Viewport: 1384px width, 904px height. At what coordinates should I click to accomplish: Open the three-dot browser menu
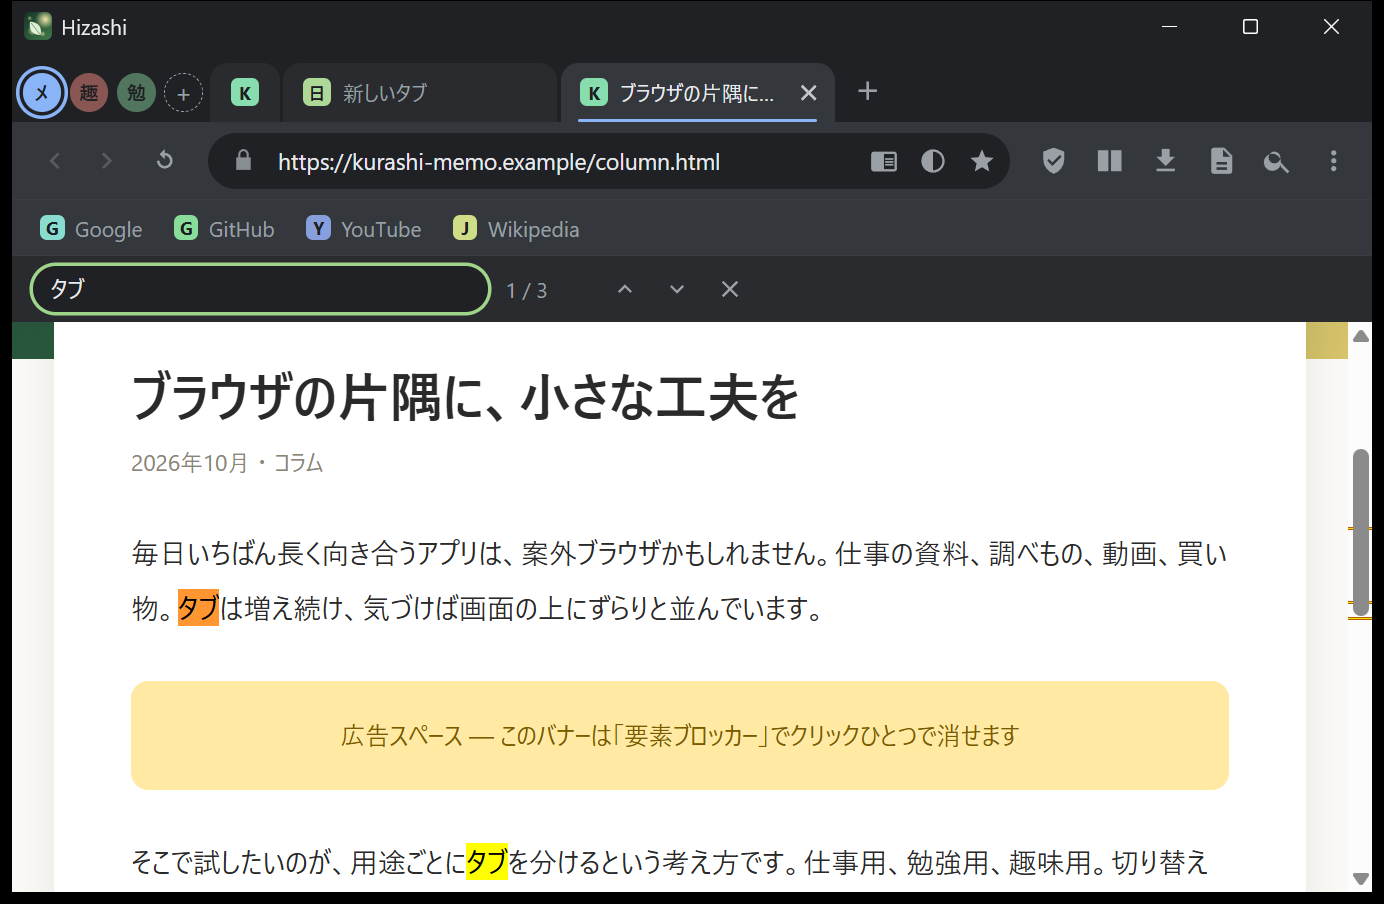pyautogui.click(x=1333, y=161)
